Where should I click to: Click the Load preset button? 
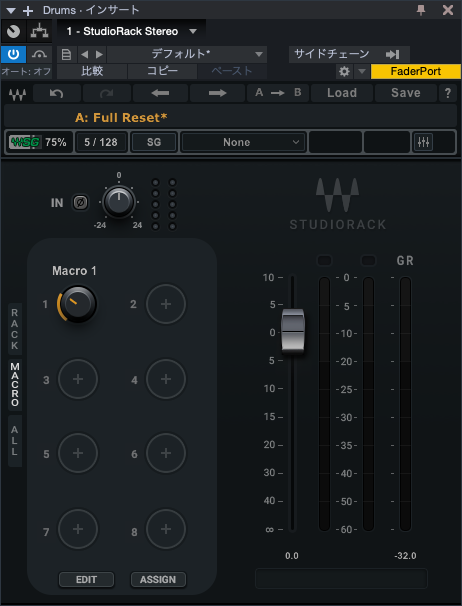point(342,93)
